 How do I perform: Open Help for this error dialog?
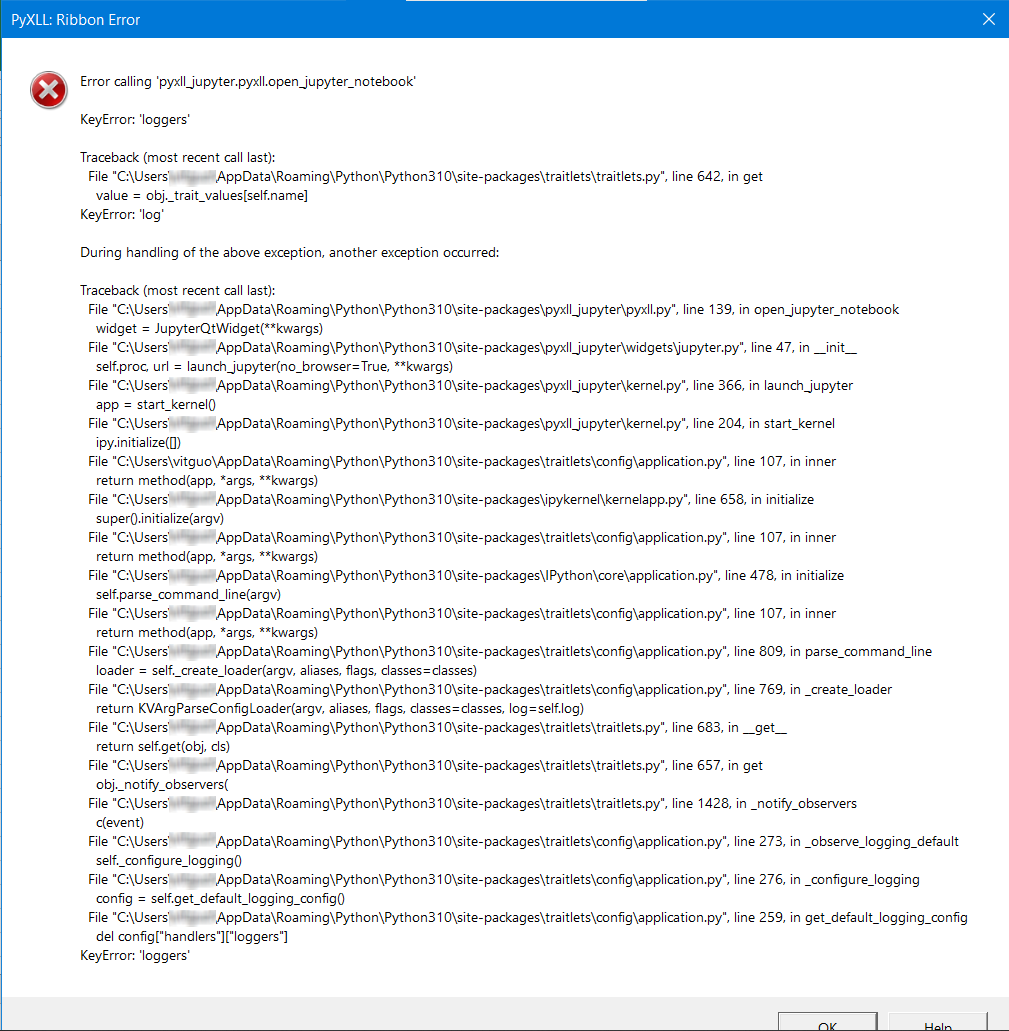coord(937,1022)
